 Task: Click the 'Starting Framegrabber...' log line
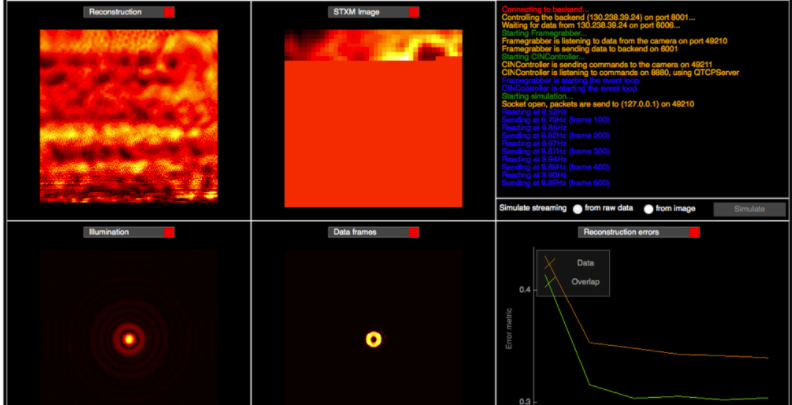coord(545,33)
